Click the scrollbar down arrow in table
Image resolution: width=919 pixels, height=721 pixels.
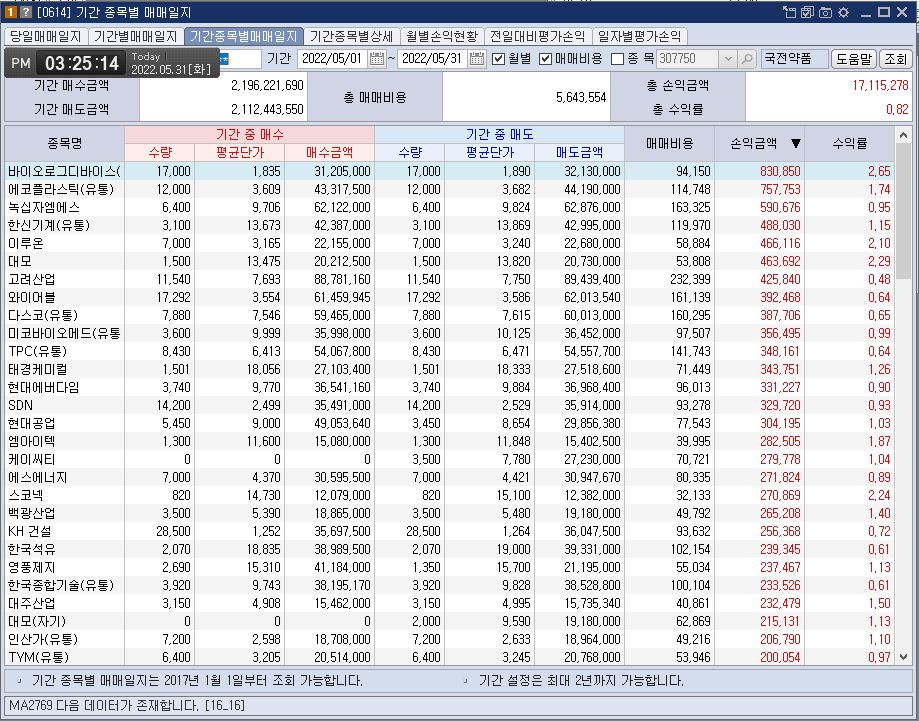(904, 657)
